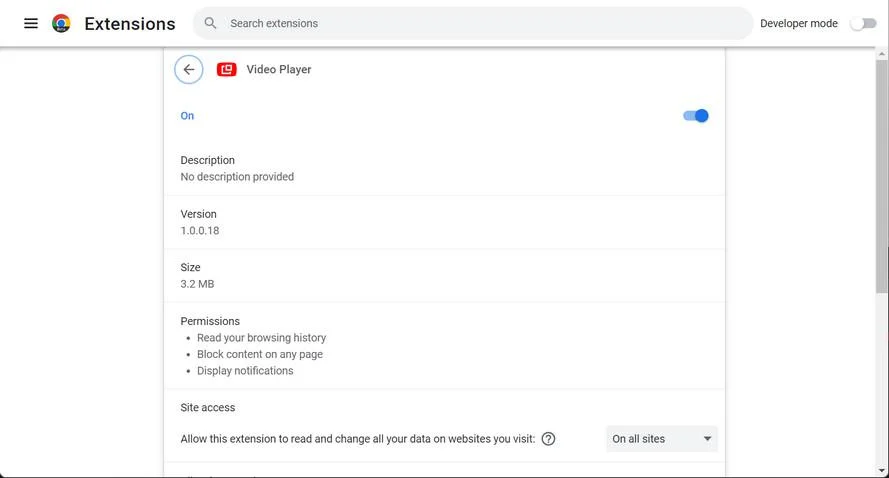Focus the Search extensions field
889x478 pixels.
[473, 23]
